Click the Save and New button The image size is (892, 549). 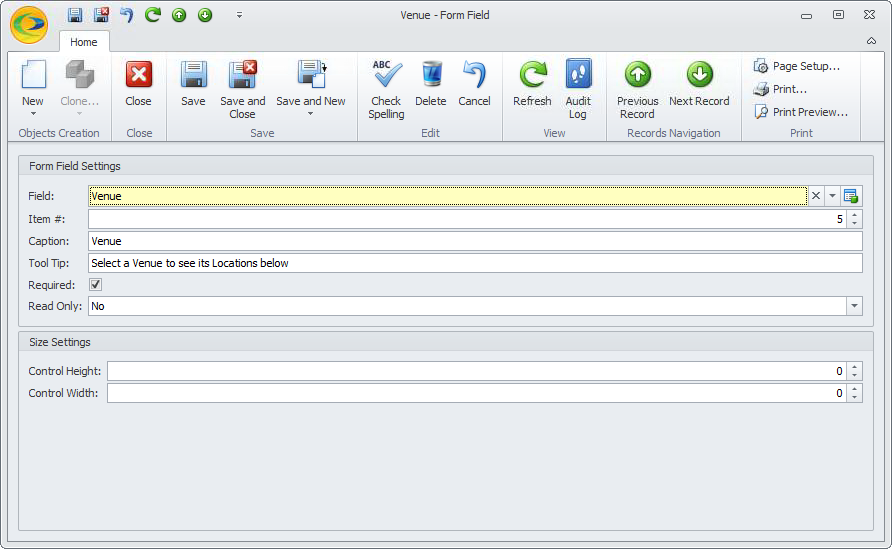[x=311, y=83]
